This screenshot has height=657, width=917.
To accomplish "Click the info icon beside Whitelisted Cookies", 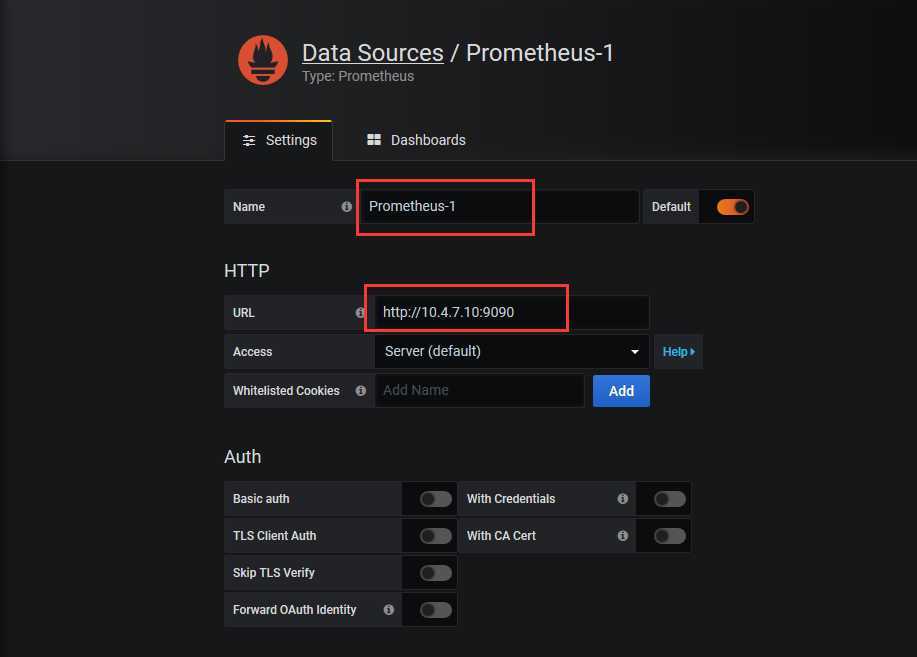I will 361,390.
